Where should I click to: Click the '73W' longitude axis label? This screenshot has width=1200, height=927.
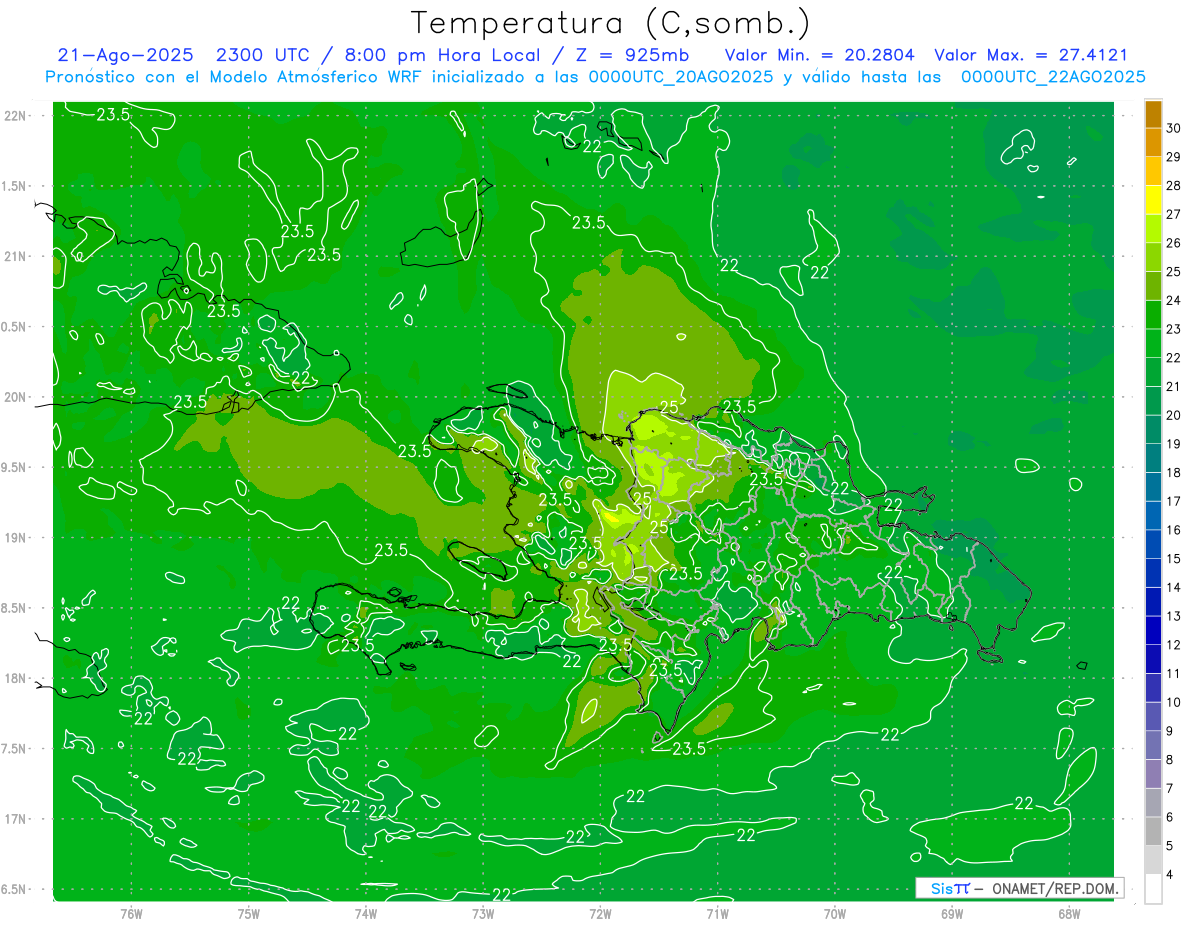coord(483,914)
